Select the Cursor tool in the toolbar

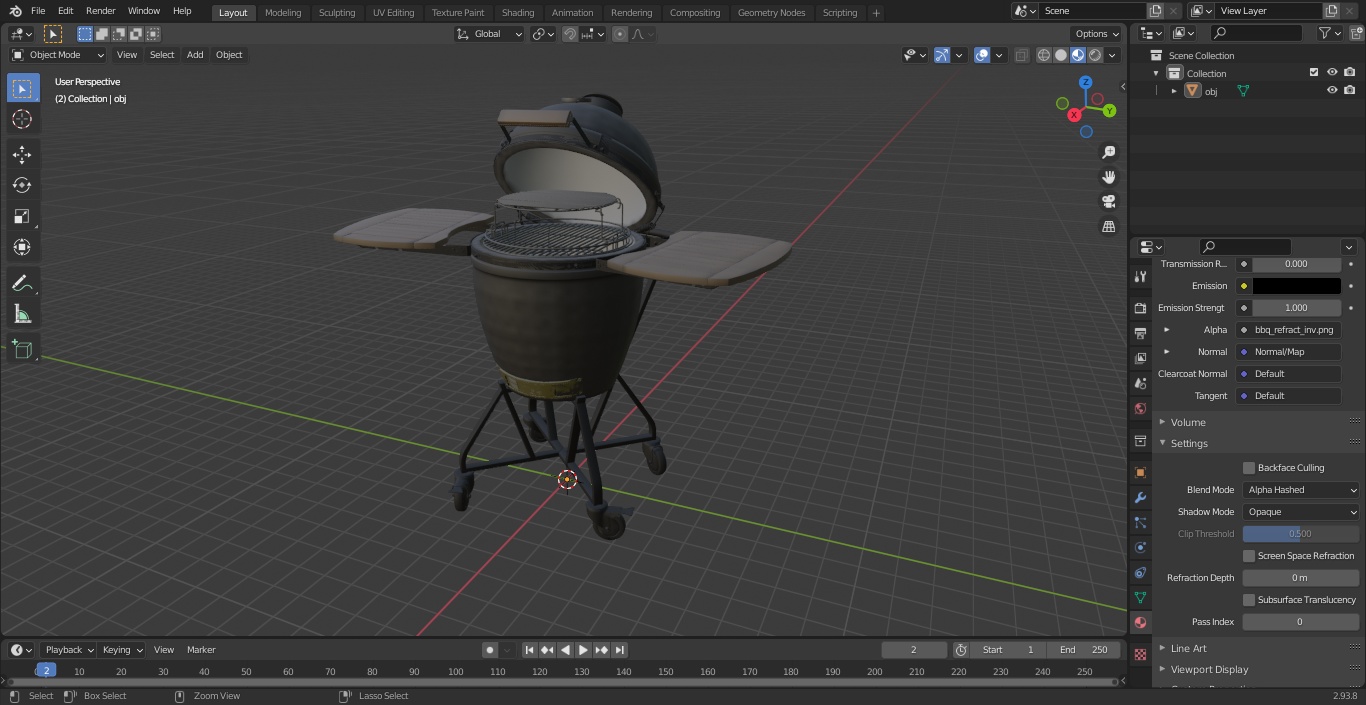point(22,119)
